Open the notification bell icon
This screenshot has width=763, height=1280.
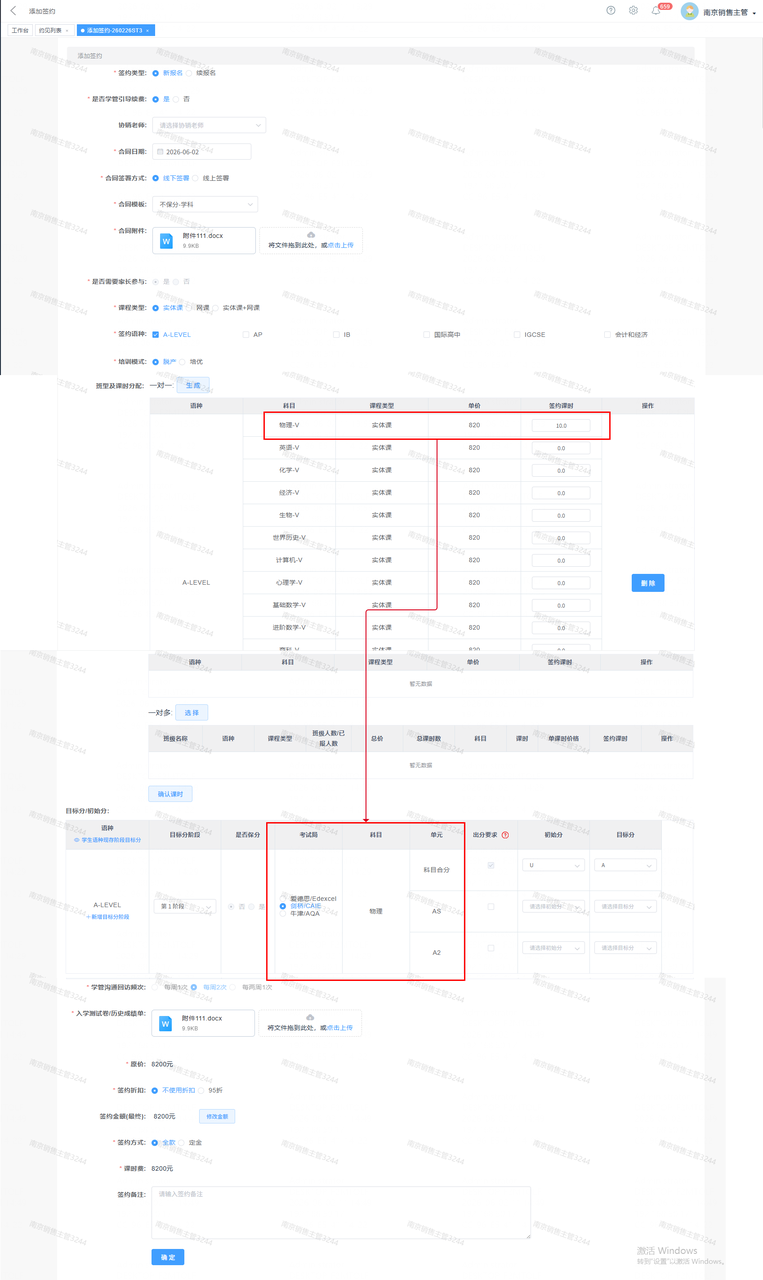pos(656,11)
